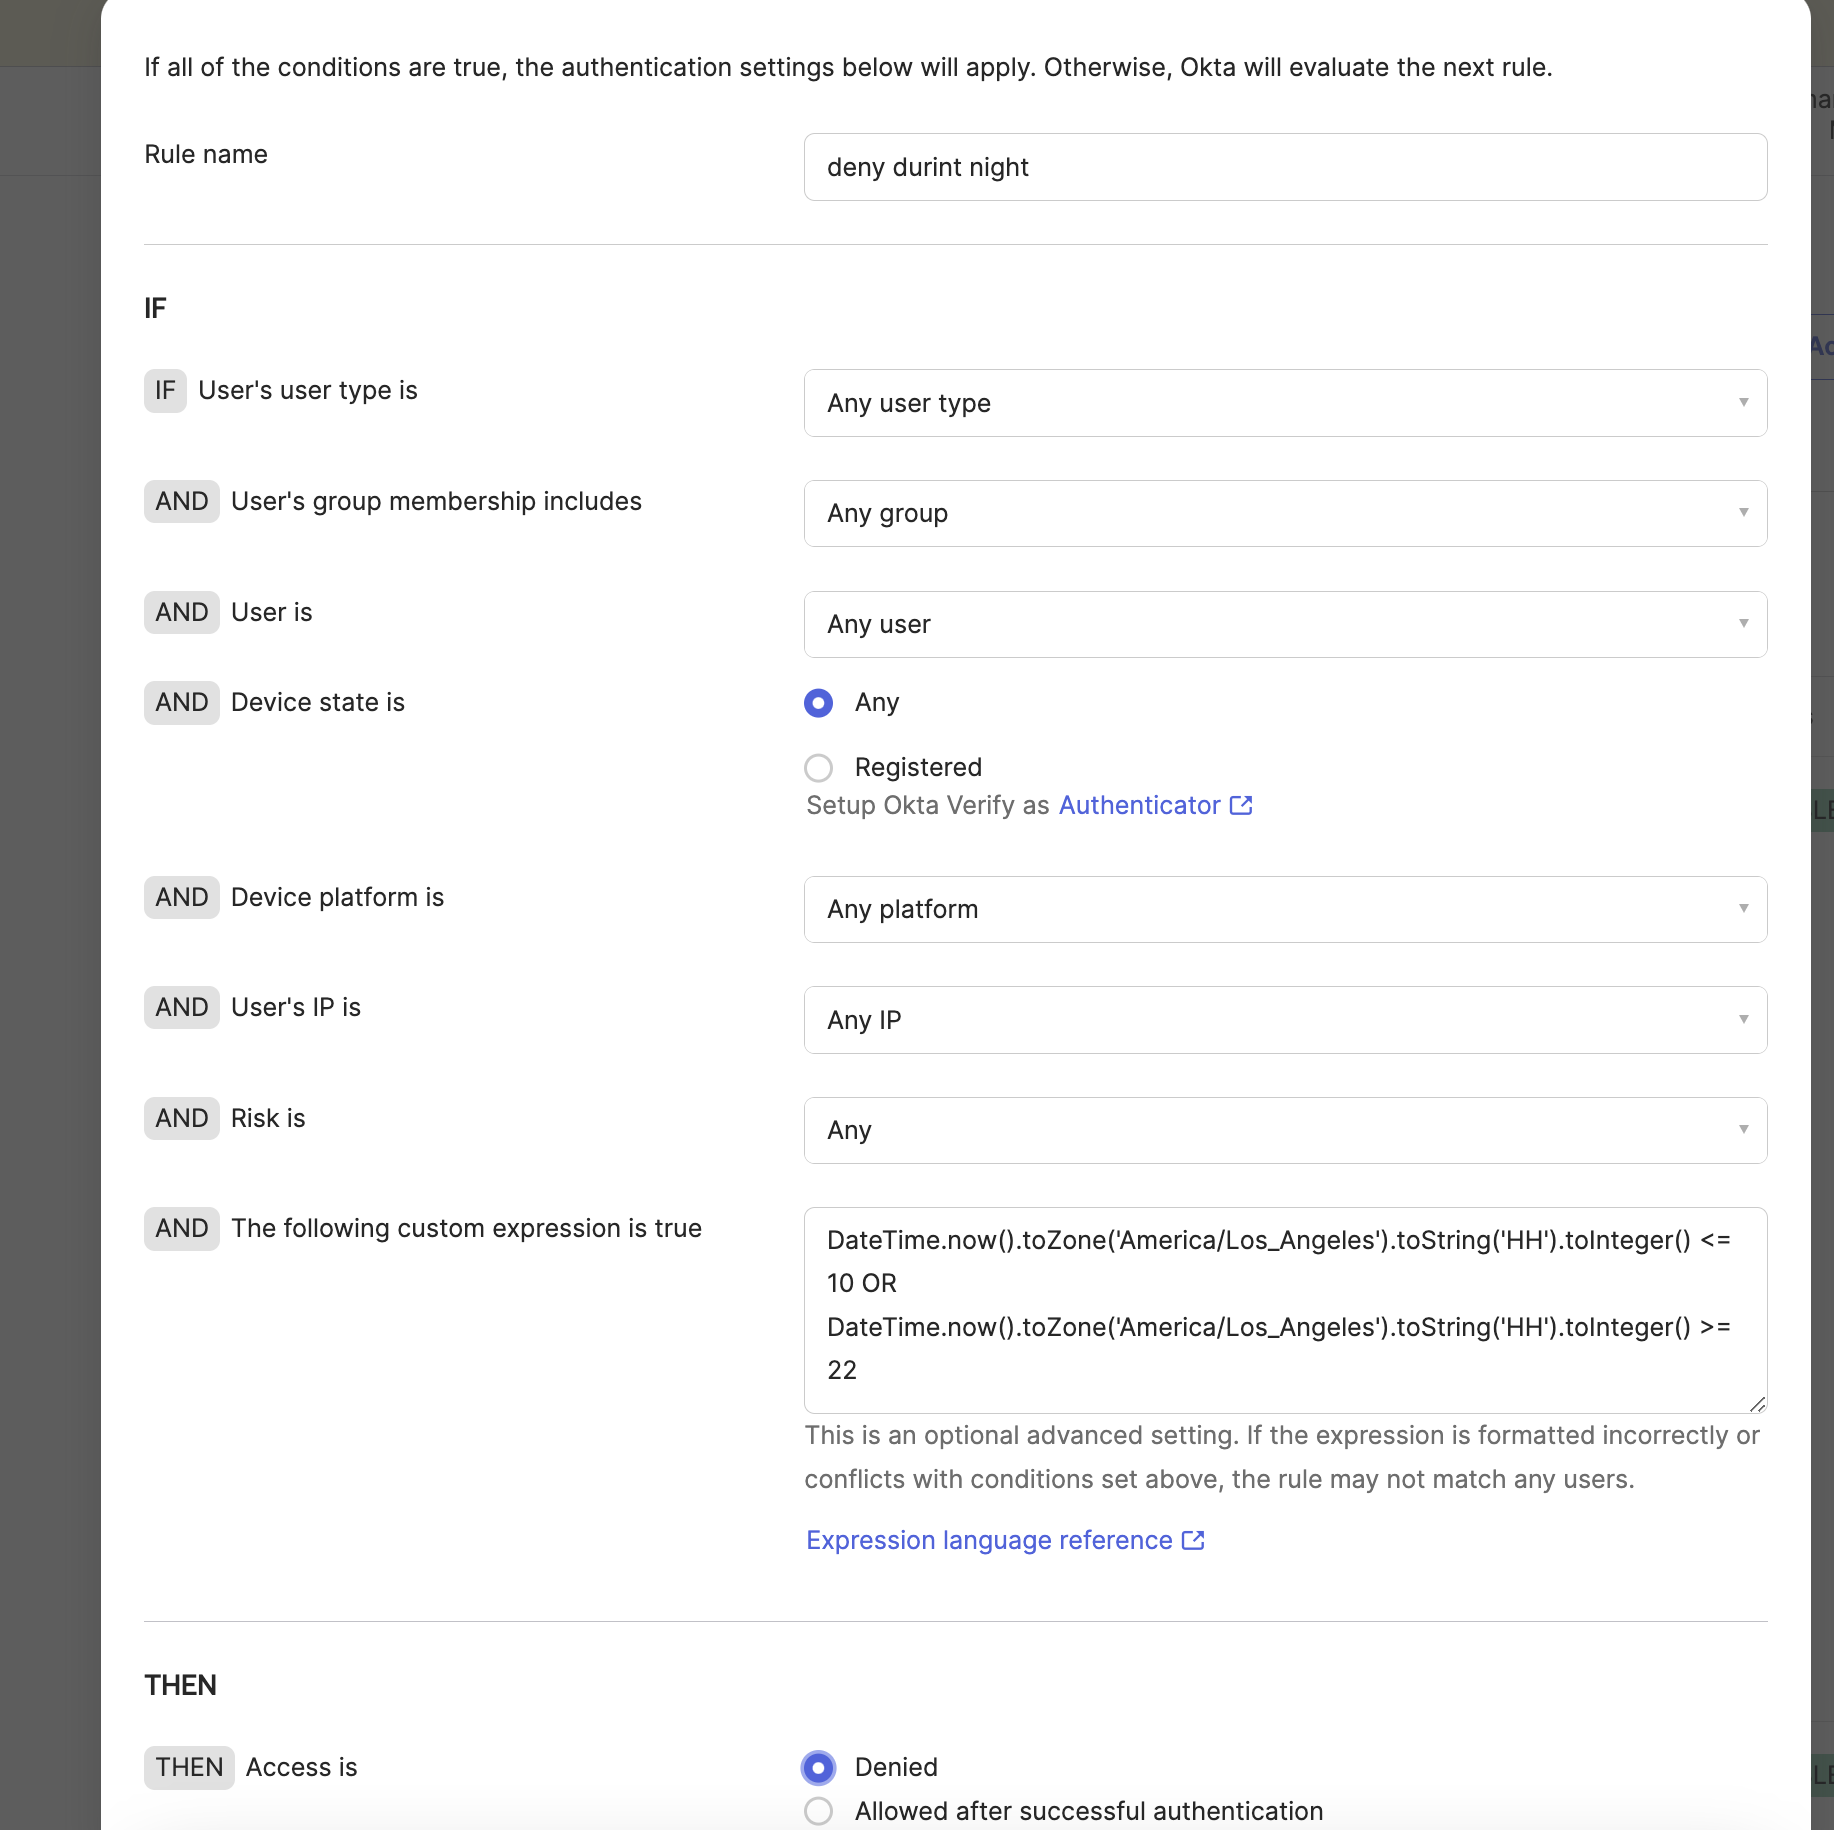Click the resize handle of expression textarea
Viewport: 1834px width, 1830px height.
1757,1403
